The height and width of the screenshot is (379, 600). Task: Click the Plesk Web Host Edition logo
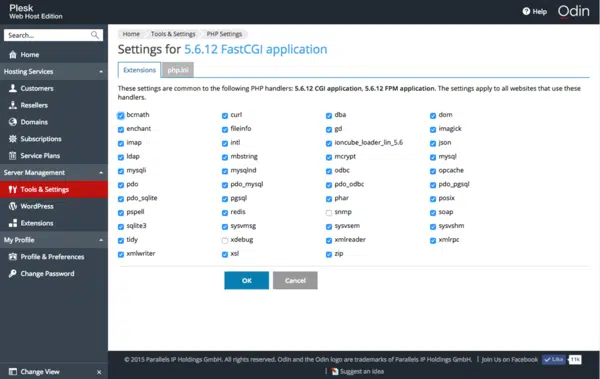pyautogui.click(x=36, y=11)
